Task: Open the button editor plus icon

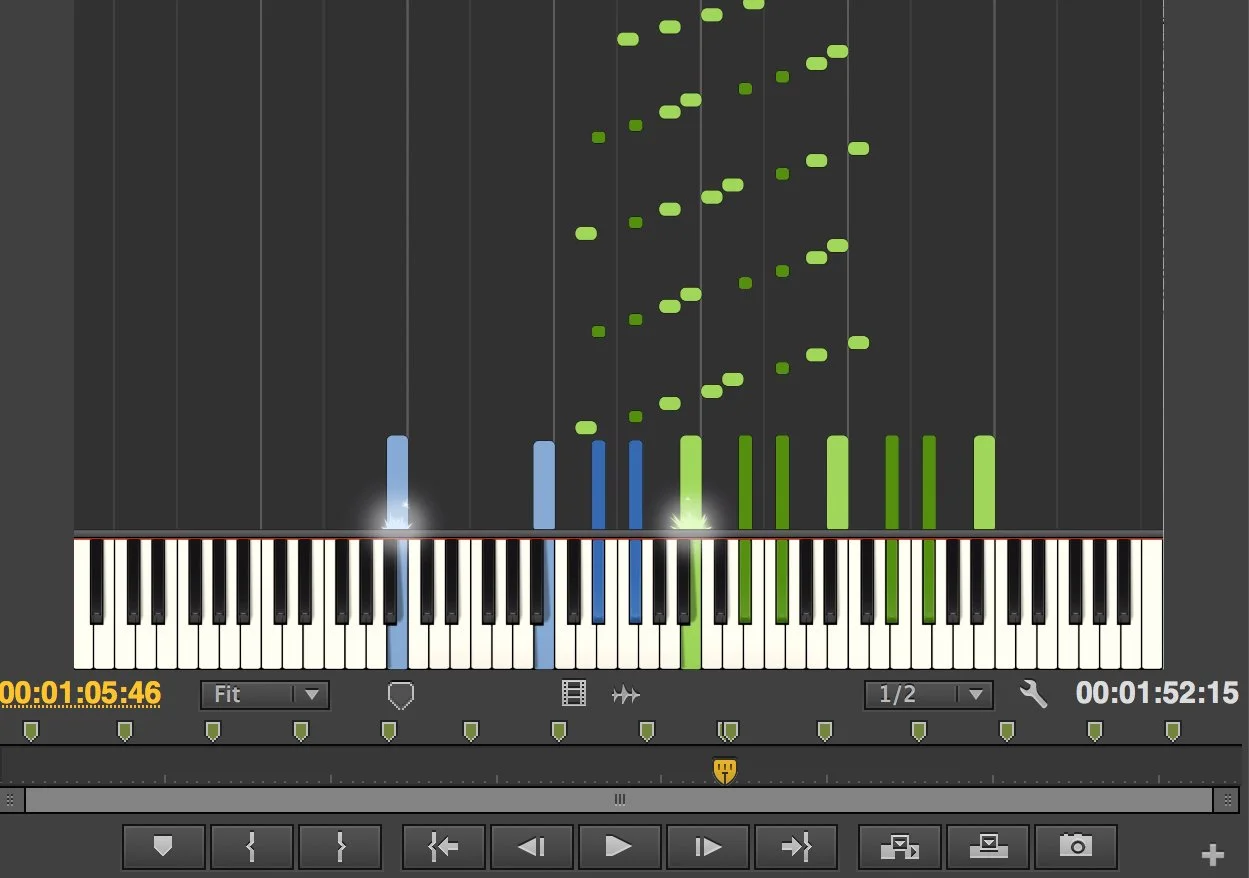Action: [x=1212, y=855]
